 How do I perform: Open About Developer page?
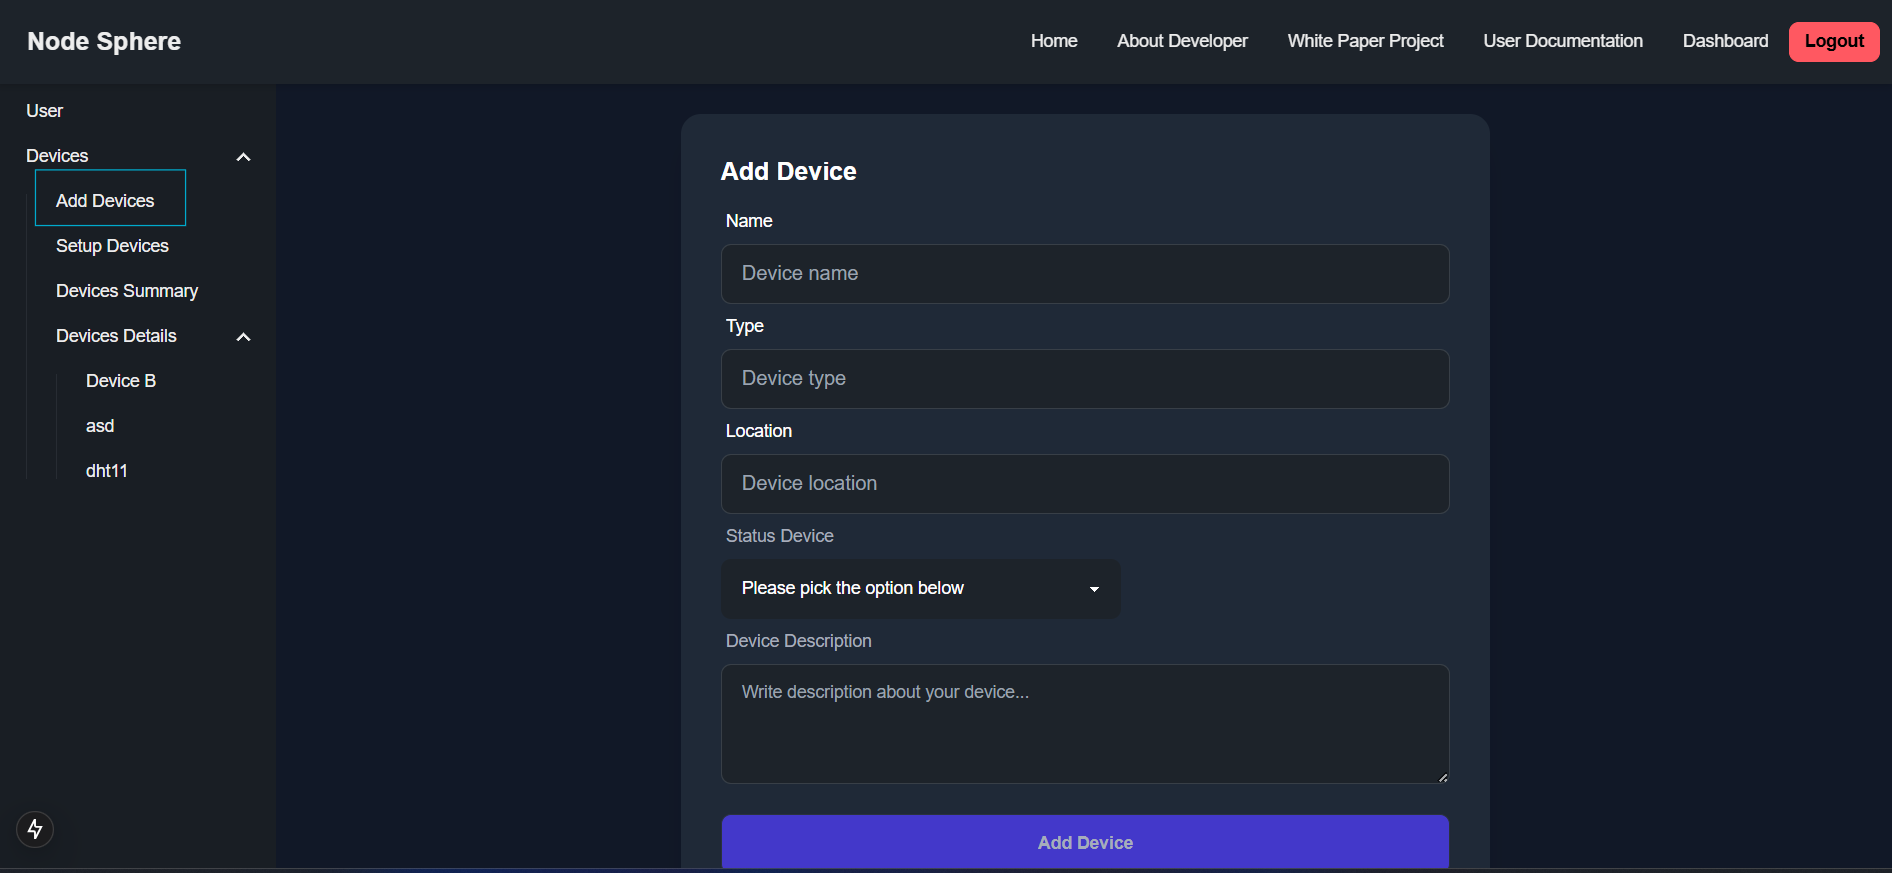tap(1182, 41)
